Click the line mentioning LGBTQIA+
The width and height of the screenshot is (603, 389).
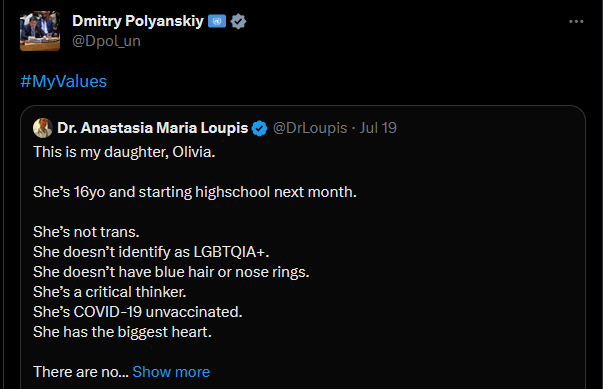(x=151, y=252)
